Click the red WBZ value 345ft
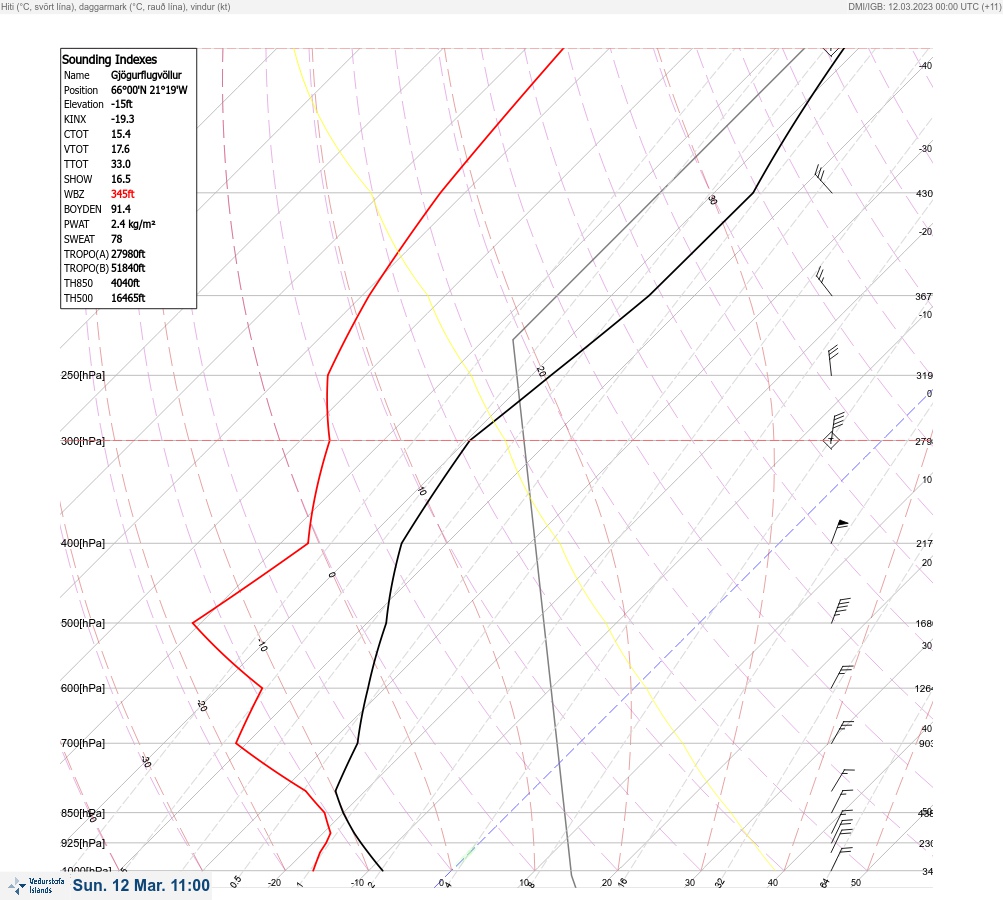The width and height of the screenshot is (1003, 900). tap(123, 194)
